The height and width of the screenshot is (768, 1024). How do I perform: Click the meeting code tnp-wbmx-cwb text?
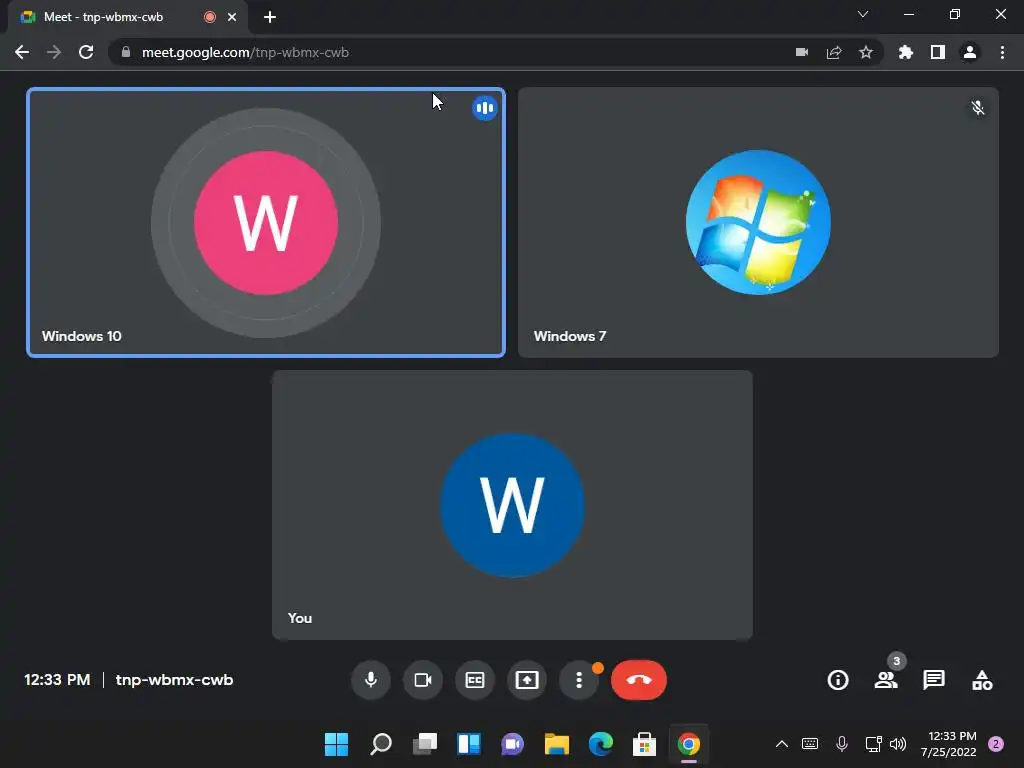(x=174, y=680)
